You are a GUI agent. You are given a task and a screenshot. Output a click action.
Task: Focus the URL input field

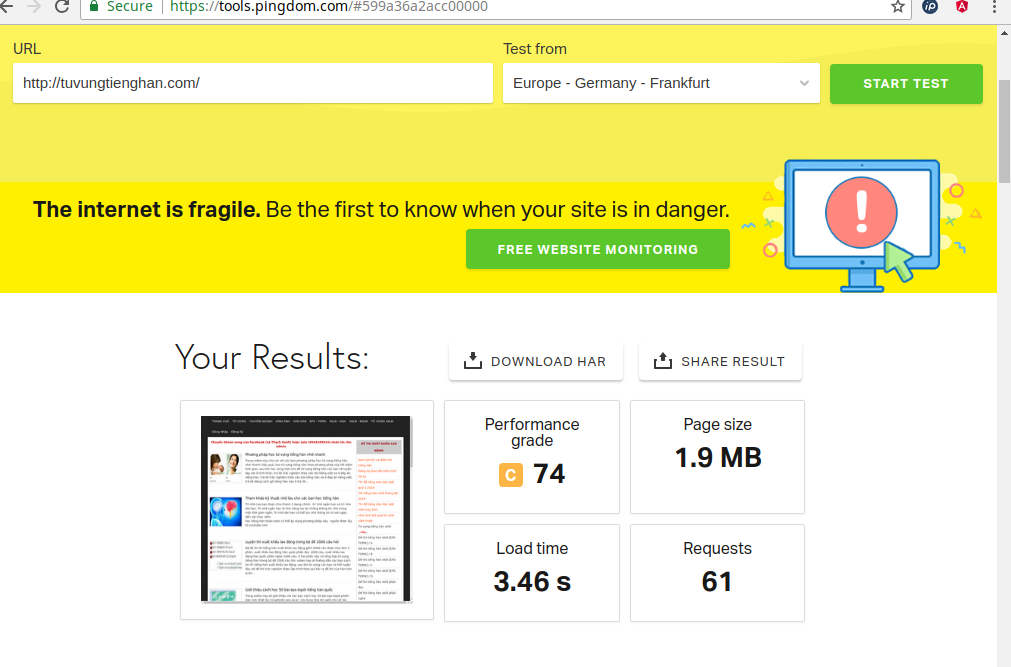(253, 83)
